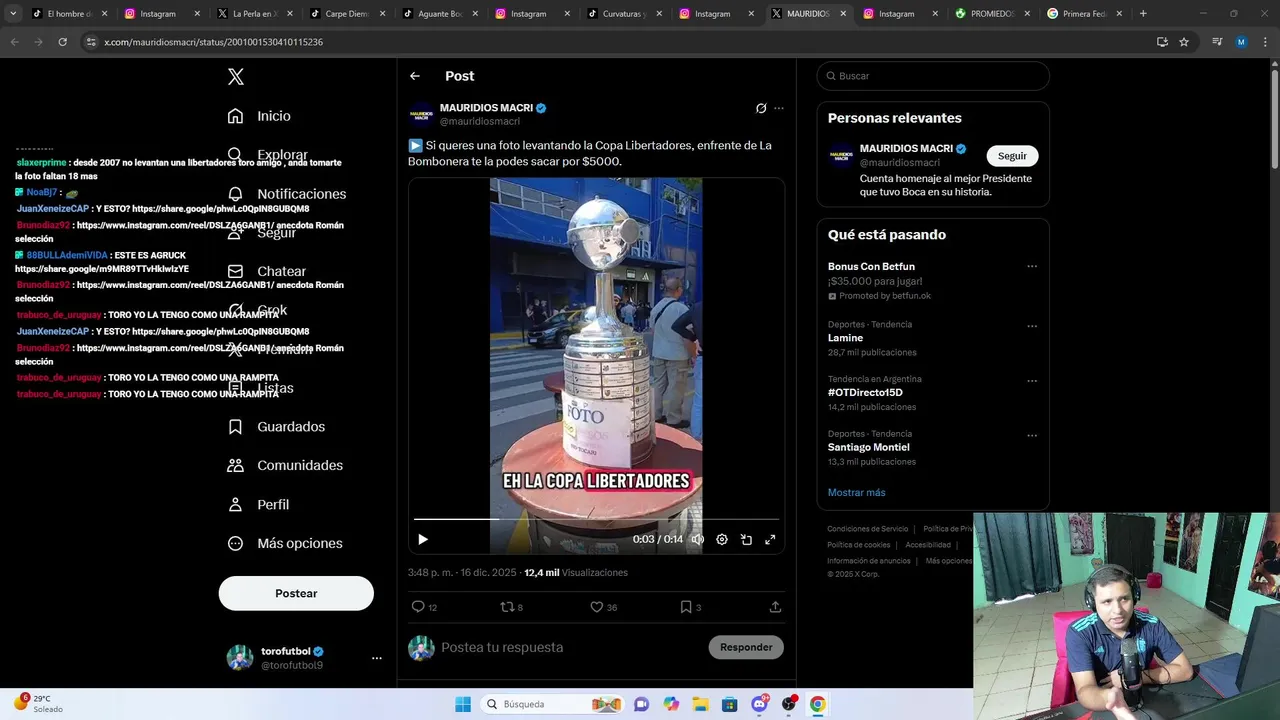Click the X logo in sidebar
Screen dimensions: 1280x720
(x=236, y=77)
